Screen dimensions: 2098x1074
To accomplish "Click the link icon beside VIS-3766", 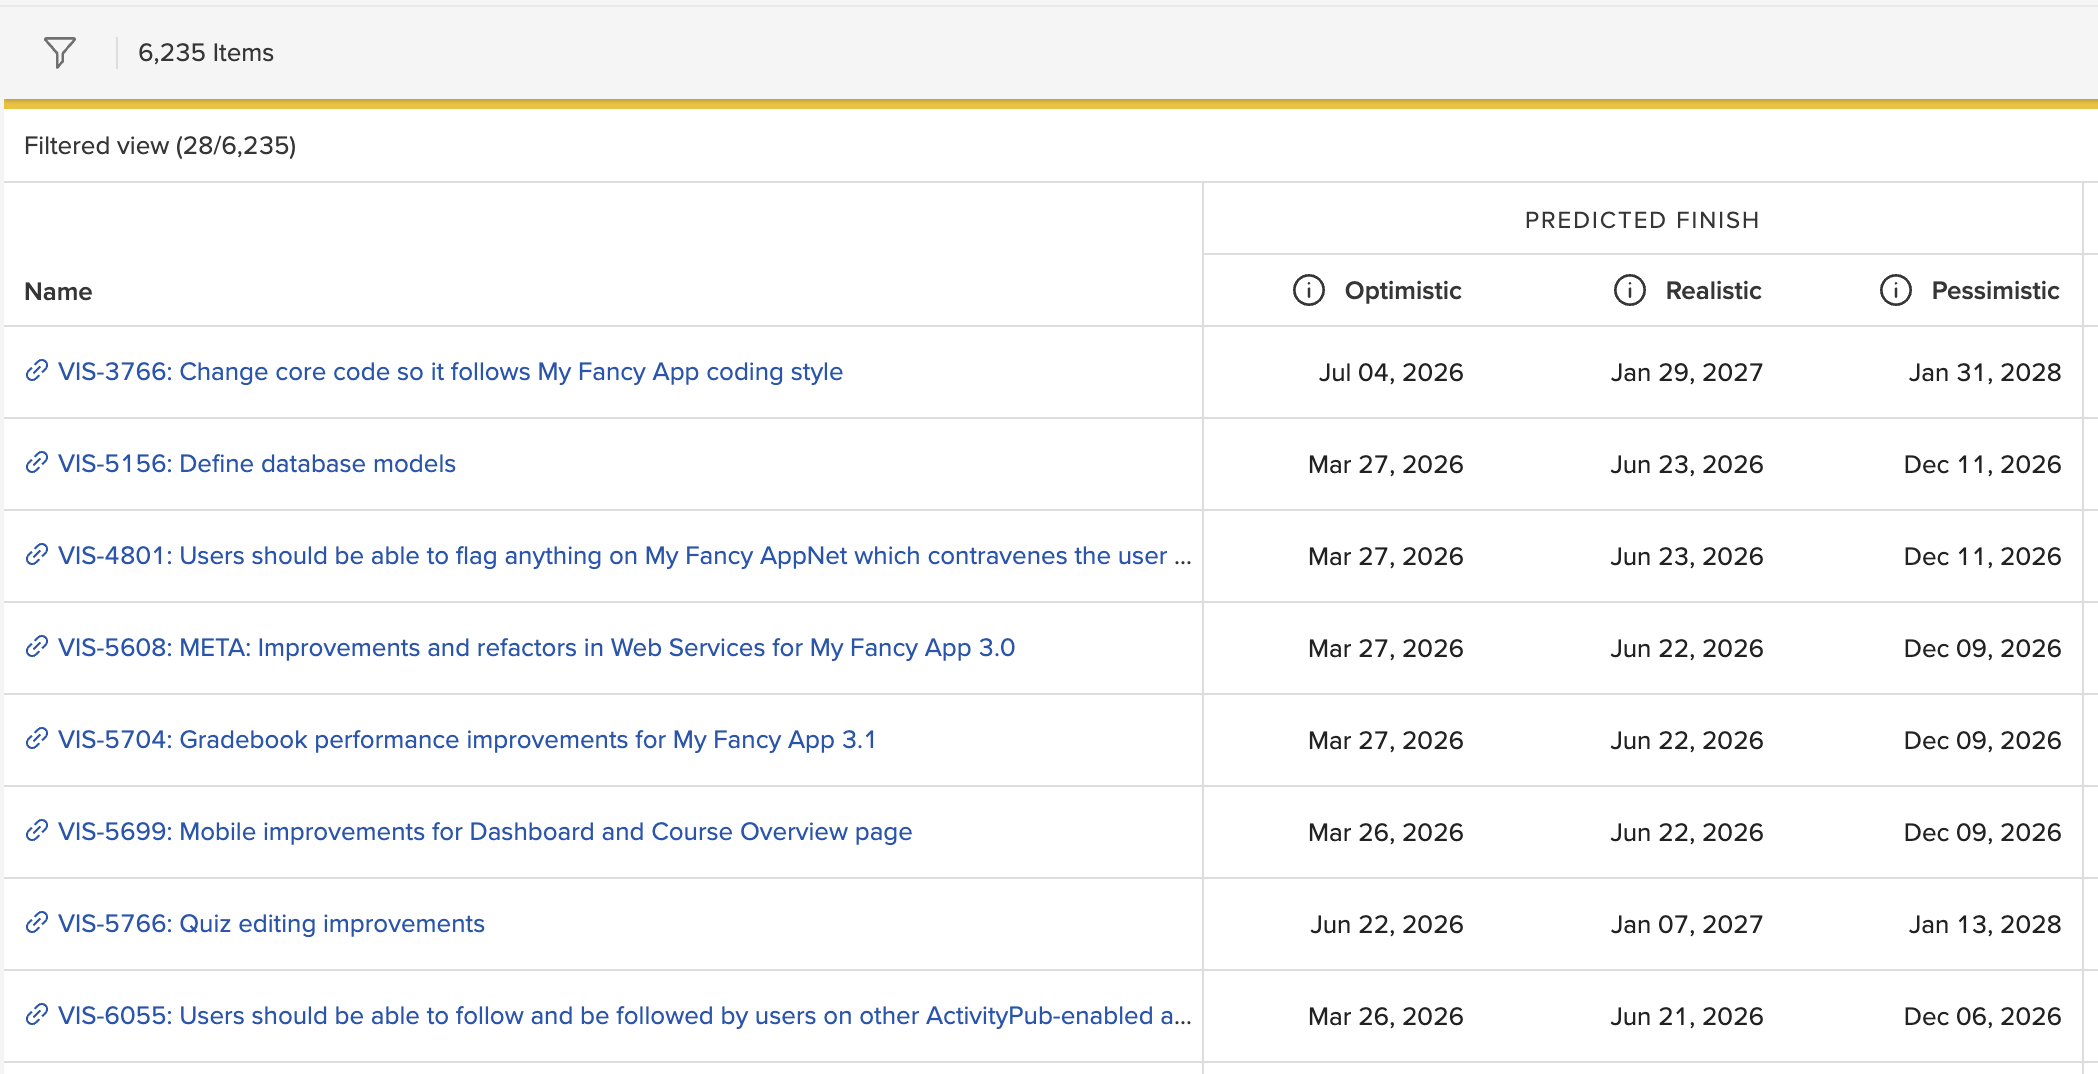I will [x=37, y=371].
